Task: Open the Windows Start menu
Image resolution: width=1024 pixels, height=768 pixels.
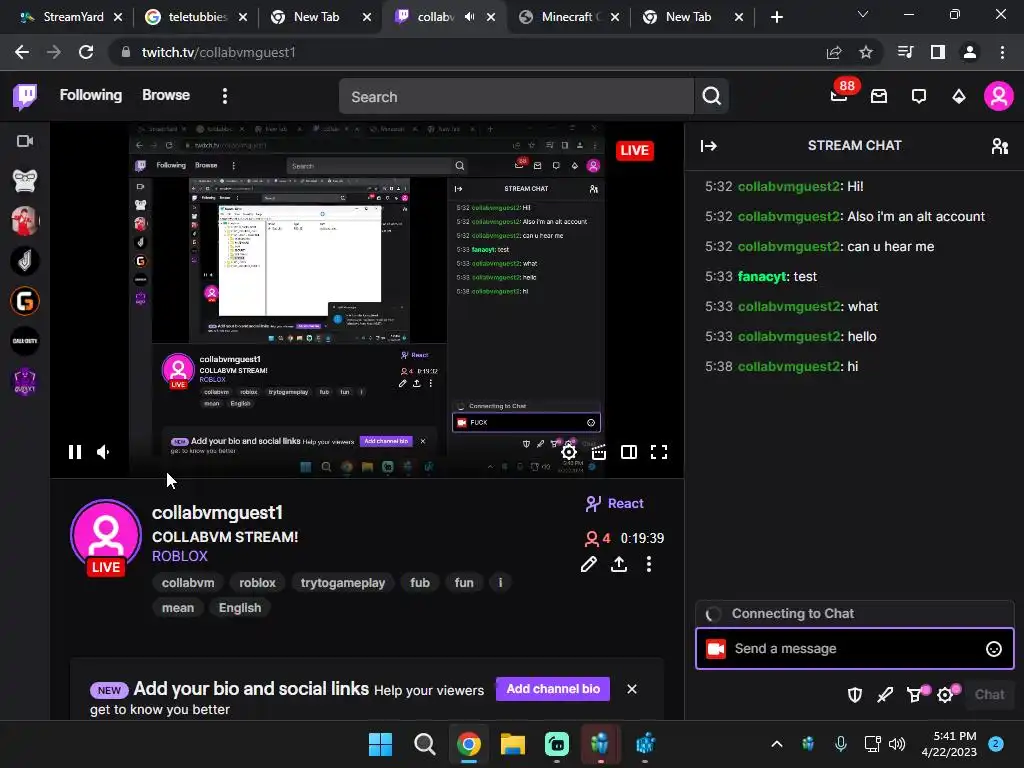Action: click(380, 744)
